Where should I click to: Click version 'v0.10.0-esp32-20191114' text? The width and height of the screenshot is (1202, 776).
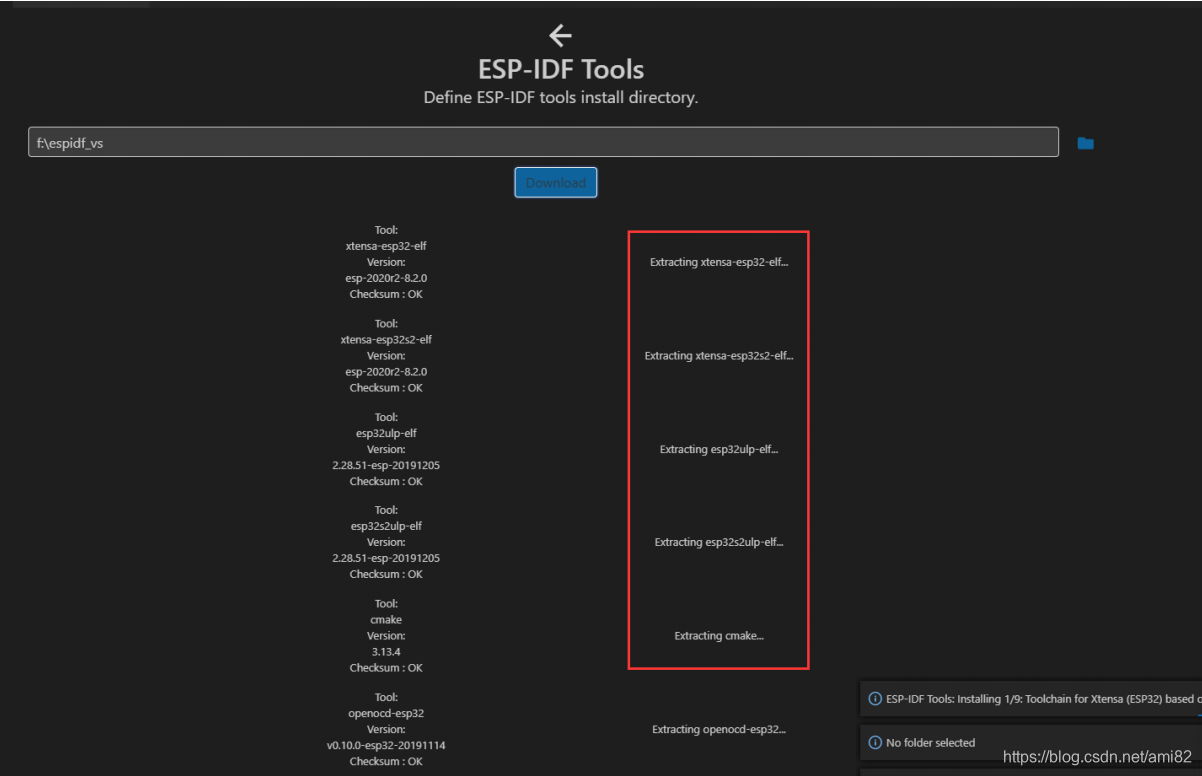point(386,745)
